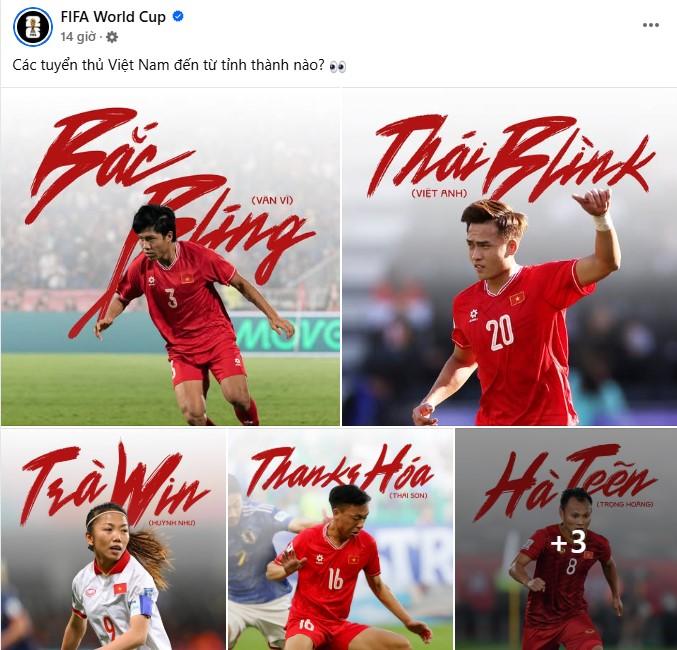Click the eyes emoji in the caption

pyautogui.click(x=338, y=66)
